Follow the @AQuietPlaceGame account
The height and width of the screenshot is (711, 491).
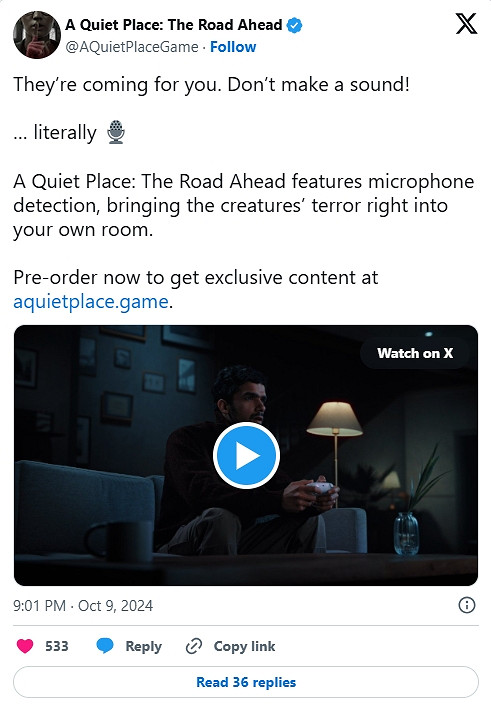point(233,47)
